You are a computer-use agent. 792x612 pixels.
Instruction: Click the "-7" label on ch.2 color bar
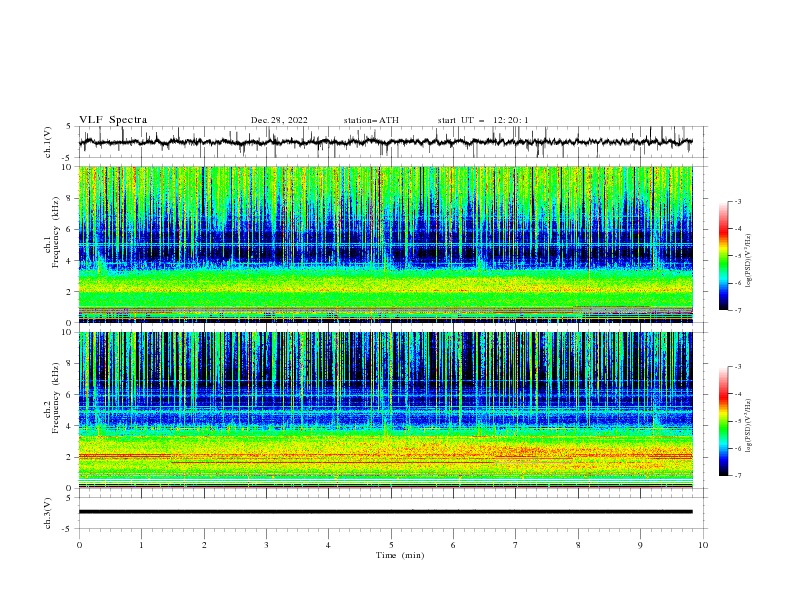pyautogui.click(x=737, y=476)
